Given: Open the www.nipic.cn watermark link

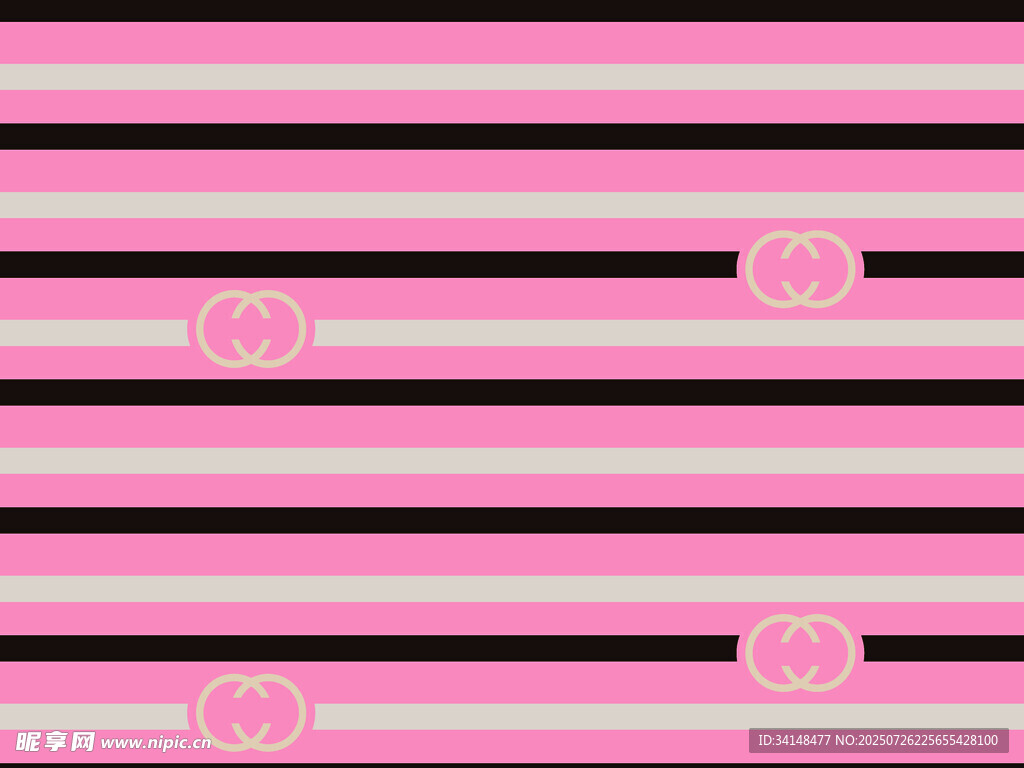Looking at the screenshot, I should point(156,742).
